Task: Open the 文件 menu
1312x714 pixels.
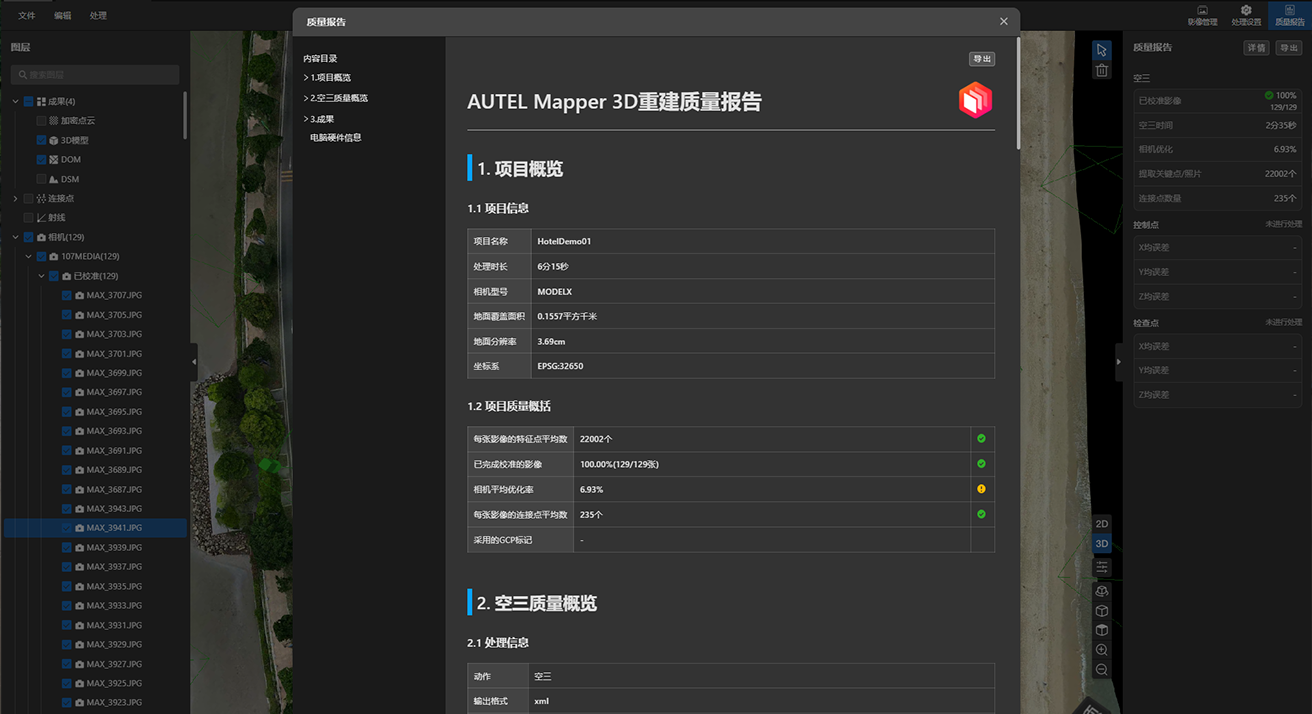Action: 27,16
